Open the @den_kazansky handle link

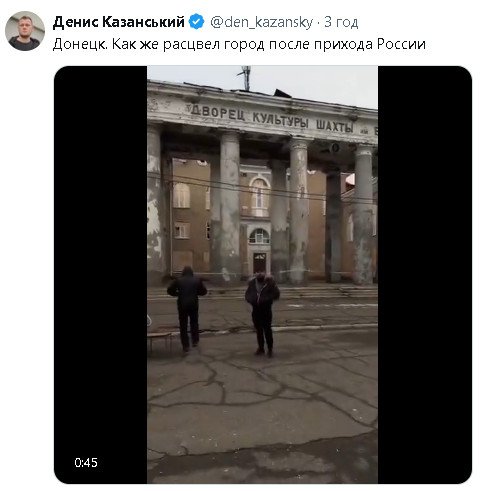click(x=262, y=22)
